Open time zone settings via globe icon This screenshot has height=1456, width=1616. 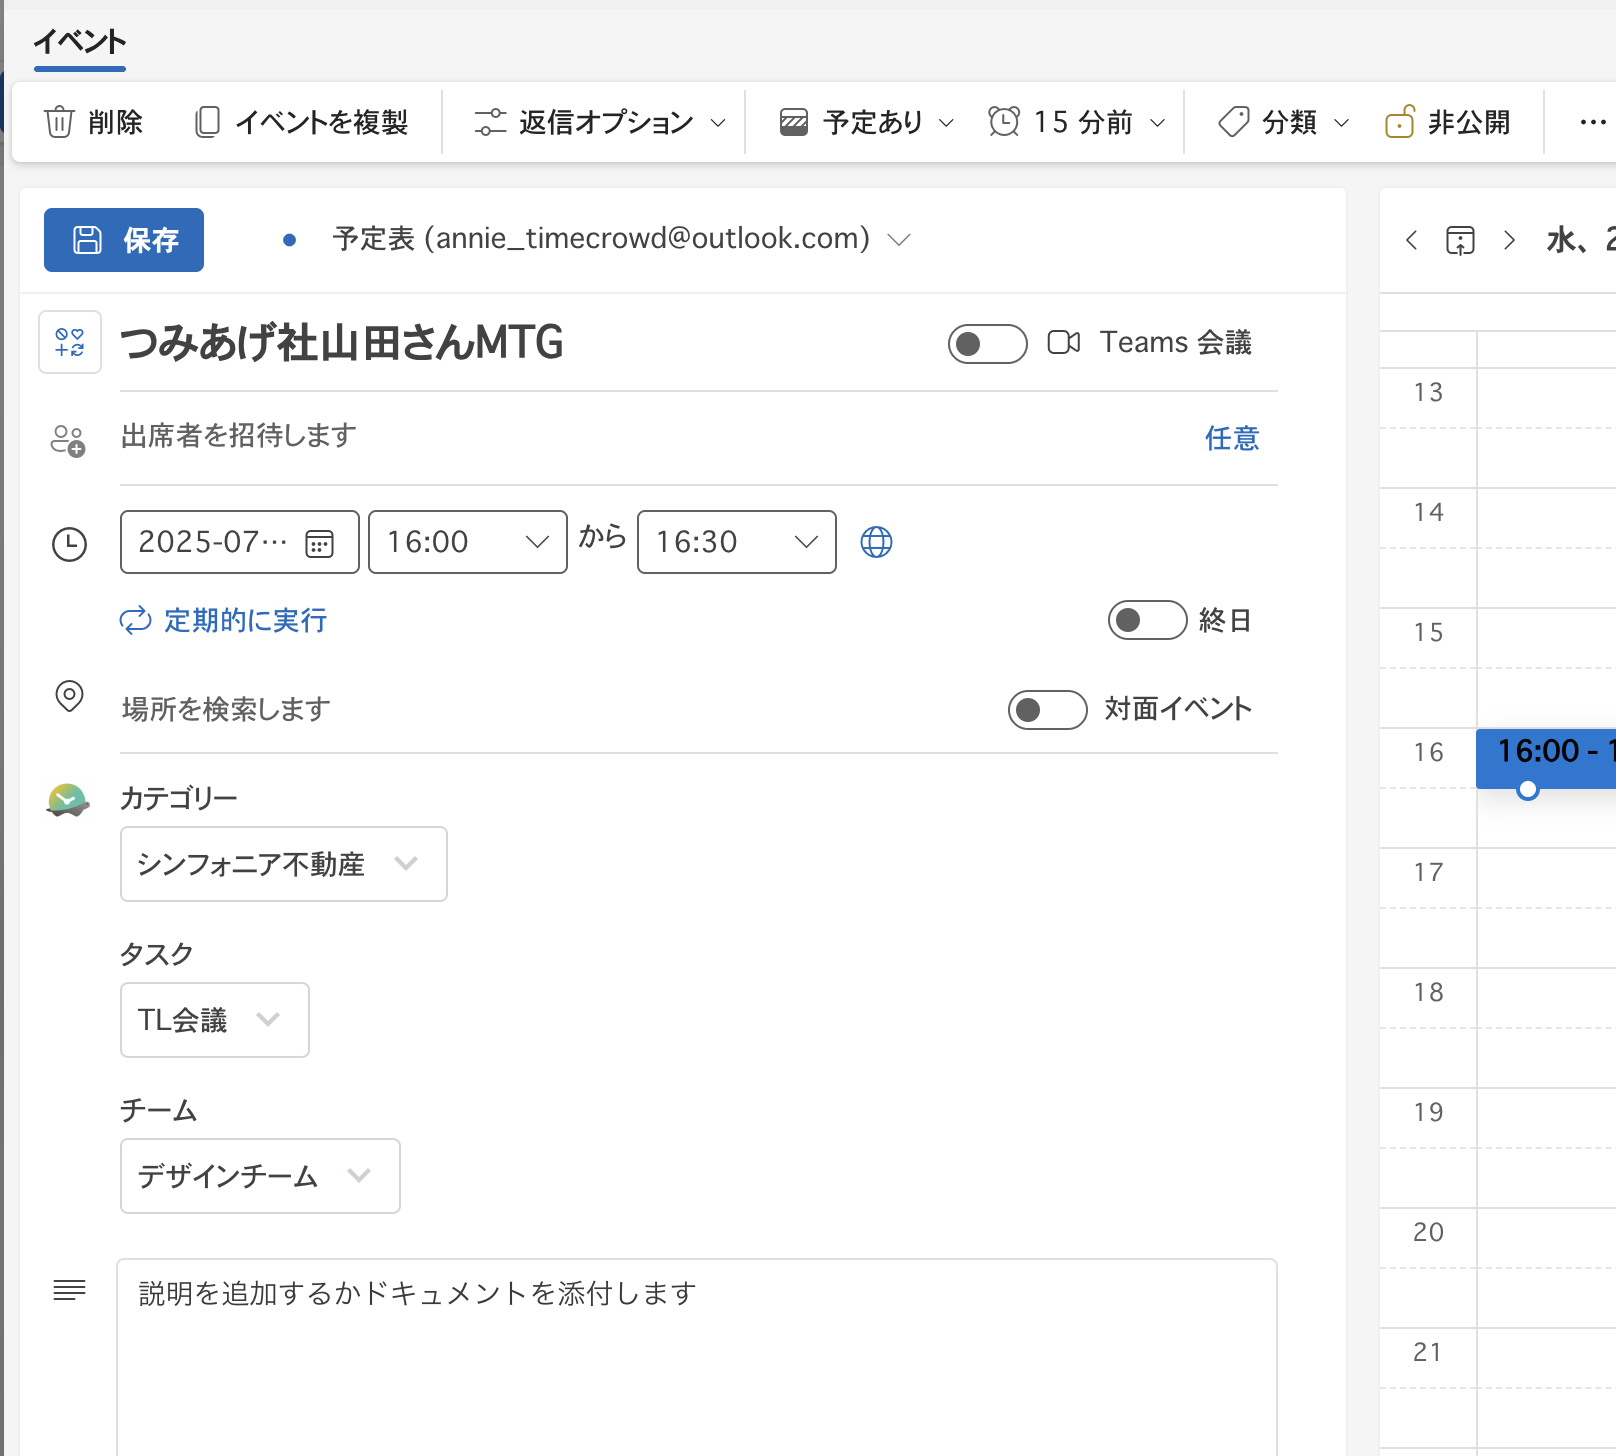(876, 542)
